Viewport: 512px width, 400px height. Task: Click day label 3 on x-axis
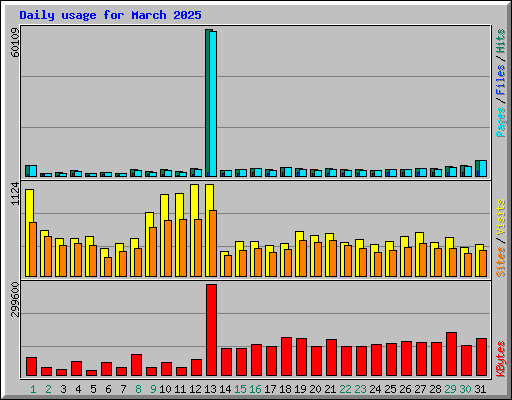63,389
